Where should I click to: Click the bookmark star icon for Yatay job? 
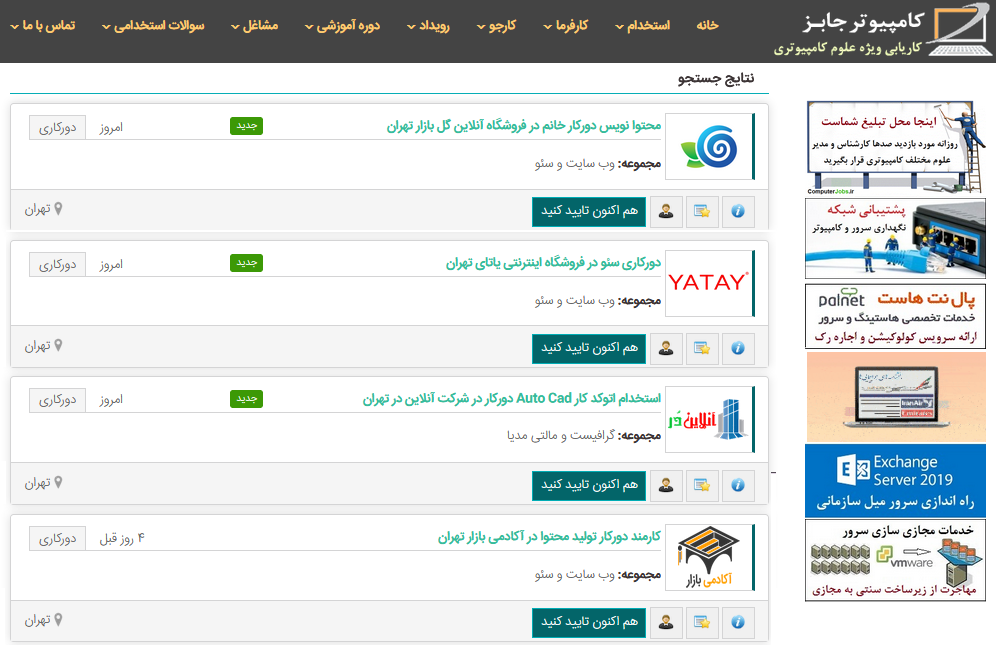click(702, 348)
